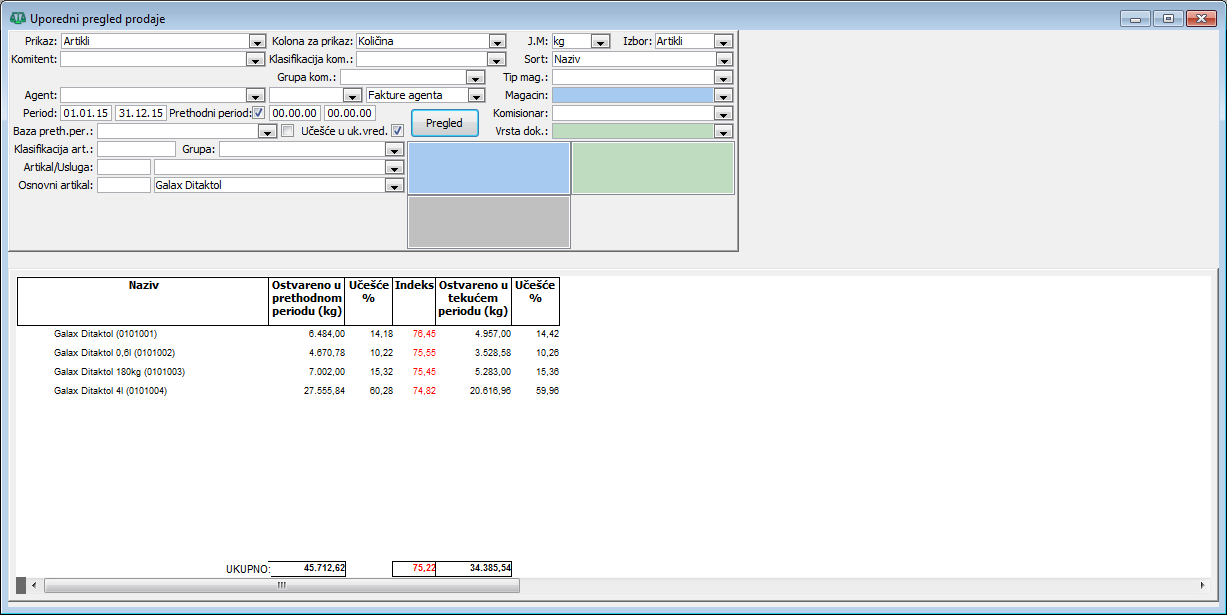Open the J.M. unit dropdown

pos(600,42)
